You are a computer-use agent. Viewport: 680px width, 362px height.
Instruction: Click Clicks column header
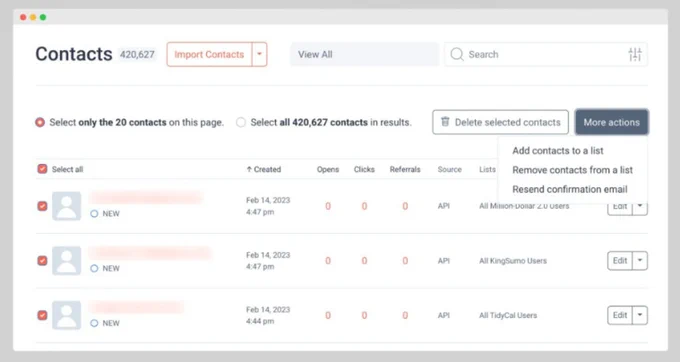[x=364, y=170]
